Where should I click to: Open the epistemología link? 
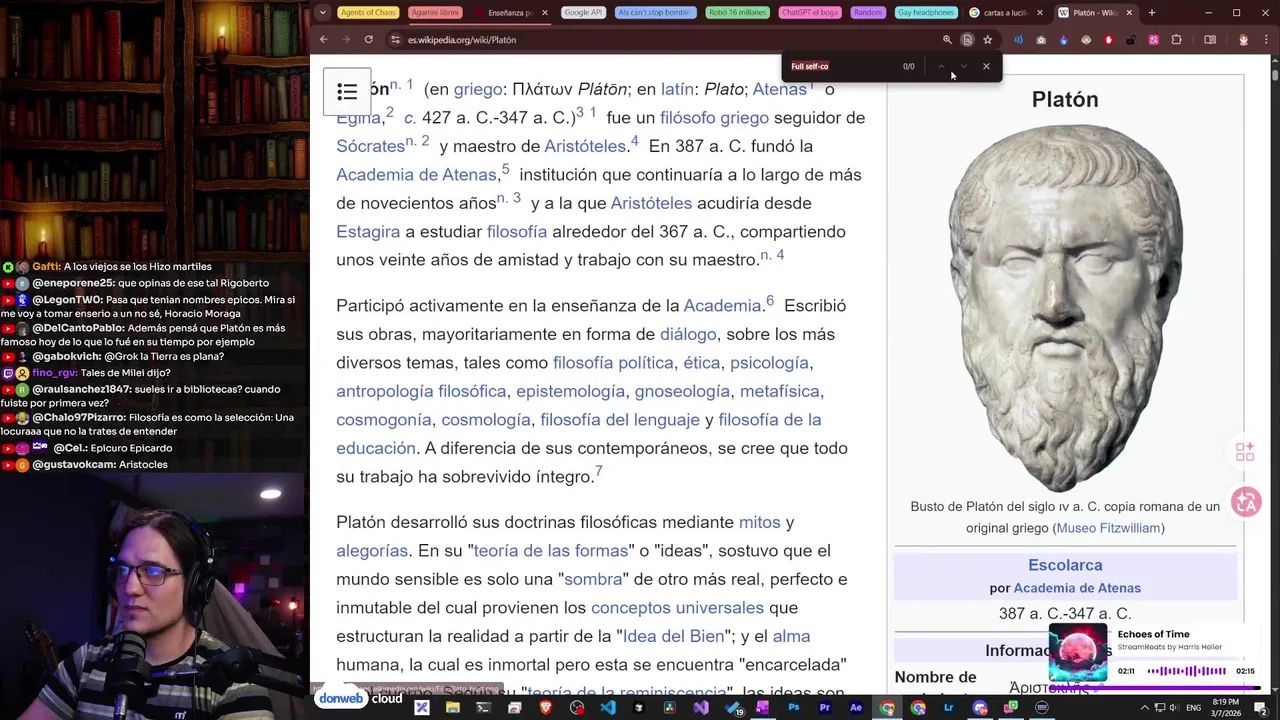pyautogui.click(x=570, y=391)
